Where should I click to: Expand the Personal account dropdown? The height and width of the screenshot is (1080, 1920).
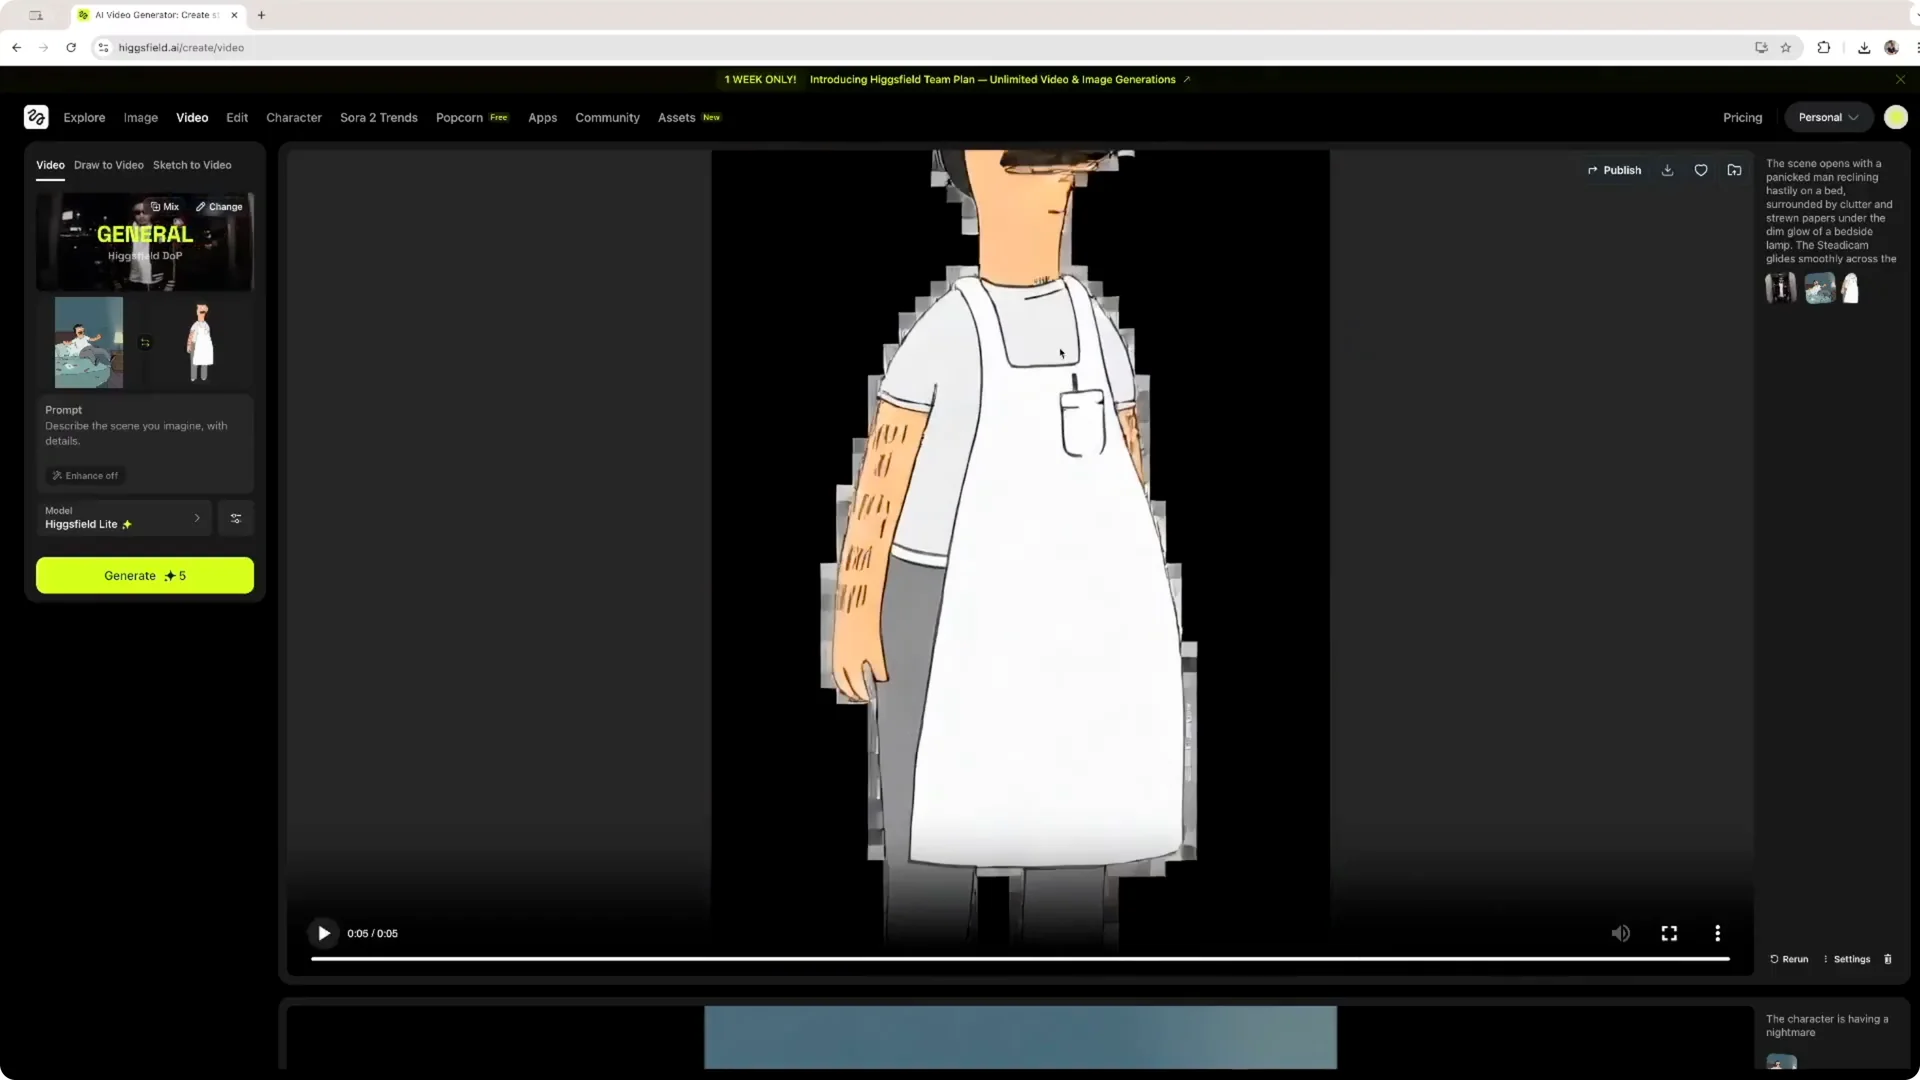coord(1827,117)
